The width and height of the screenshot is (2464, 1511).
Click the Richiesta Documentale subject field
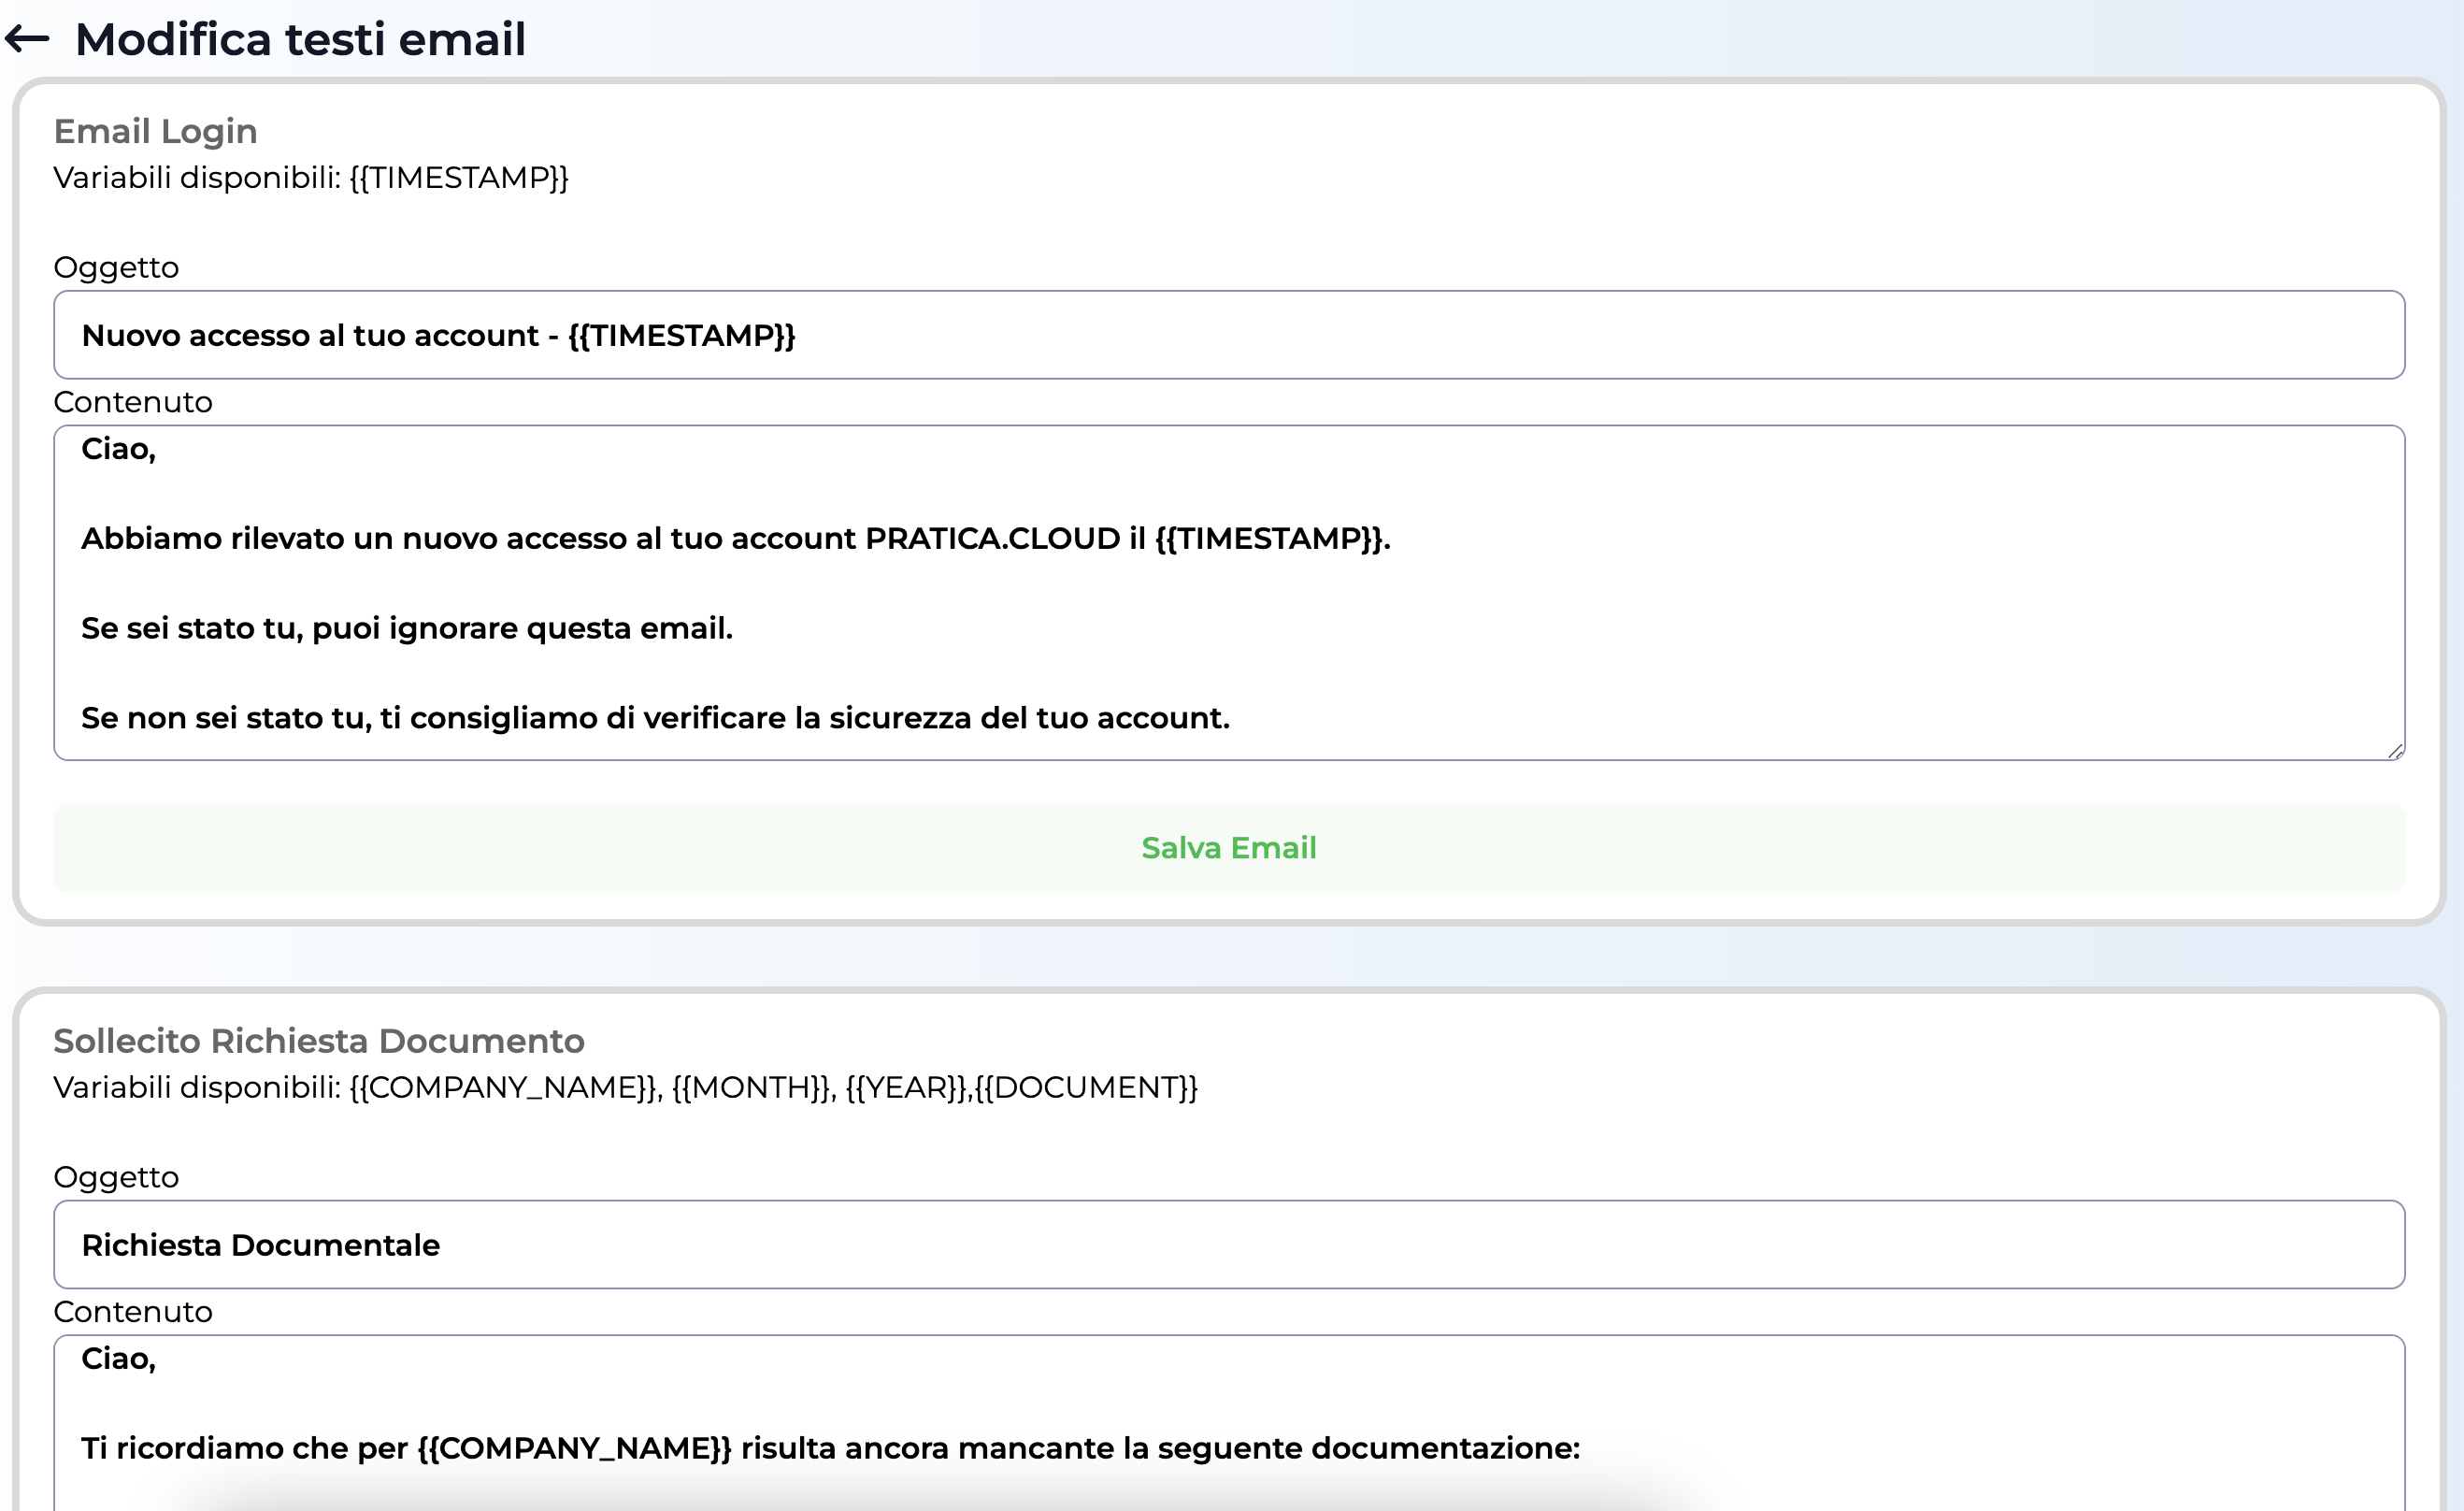point(1228,1245)
